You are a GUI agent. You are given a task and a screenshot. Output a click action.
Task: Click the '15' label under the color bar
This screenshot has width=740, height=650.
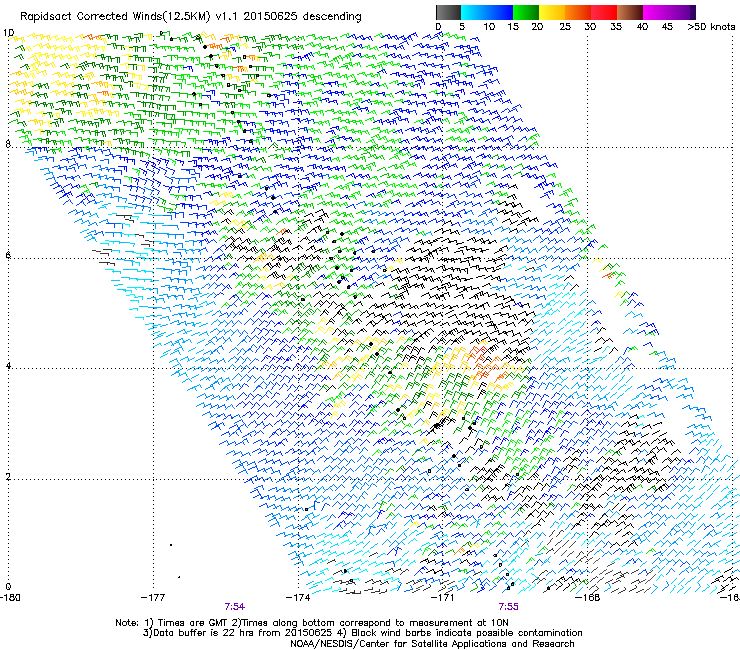[x=513, y=27]
